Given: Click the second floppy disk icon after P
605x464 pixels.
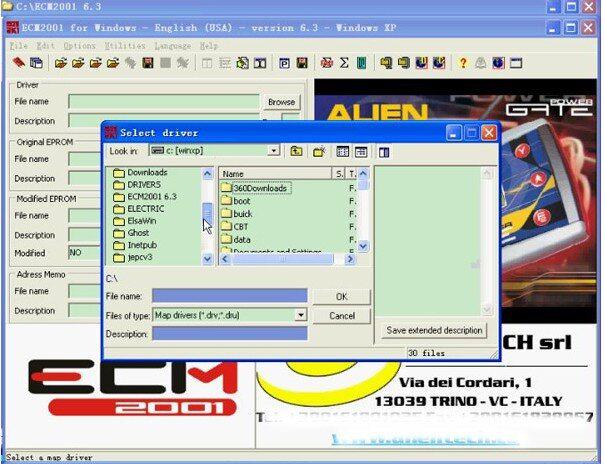Looking at the screenshot, I should coord(302,63).
